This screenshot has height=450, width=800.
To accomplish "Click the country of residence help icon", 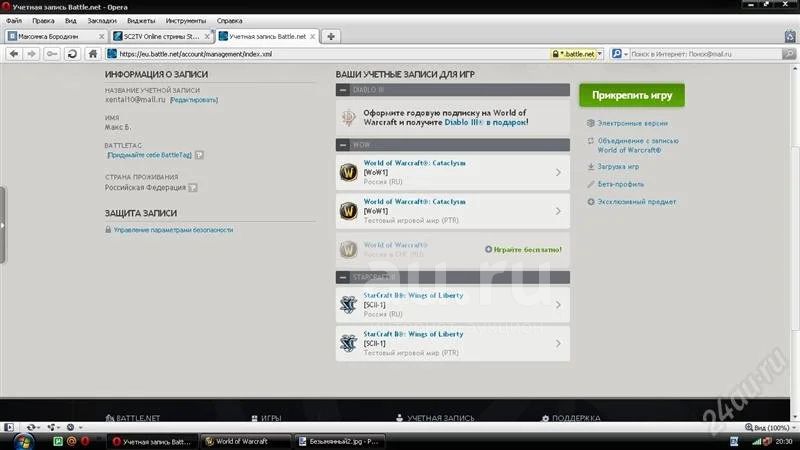I will [193, 188].
